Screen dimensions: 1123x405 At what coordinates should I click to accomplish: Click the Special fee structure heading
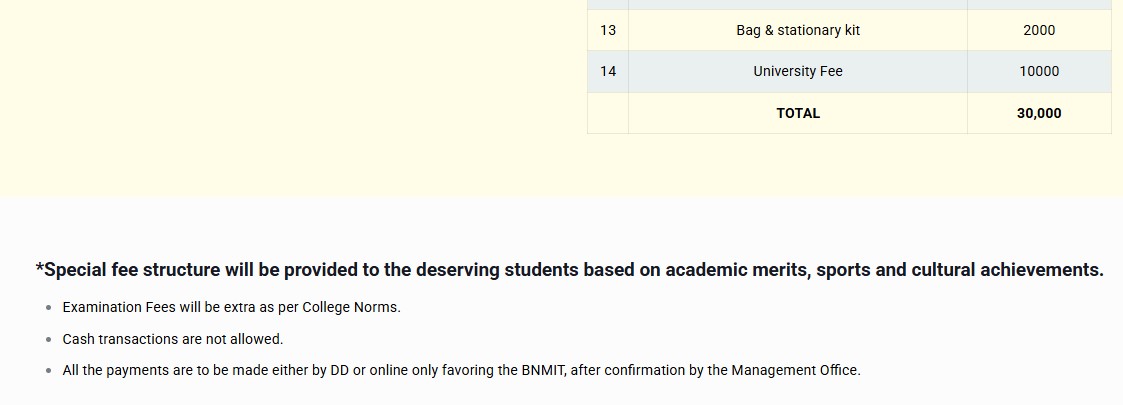pyautogui.click(x=569, y=270)
